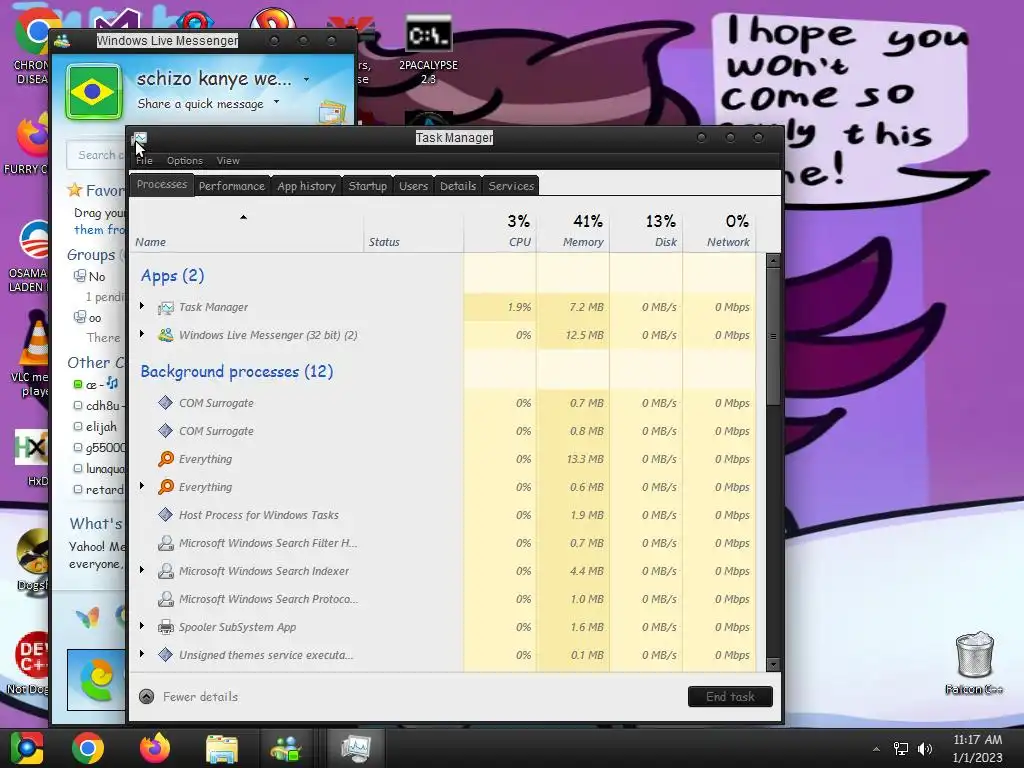Click the scrollbar down arrow in Task Manager
The height and width of the screenshot is (768, 1024).
pos(773,664)
